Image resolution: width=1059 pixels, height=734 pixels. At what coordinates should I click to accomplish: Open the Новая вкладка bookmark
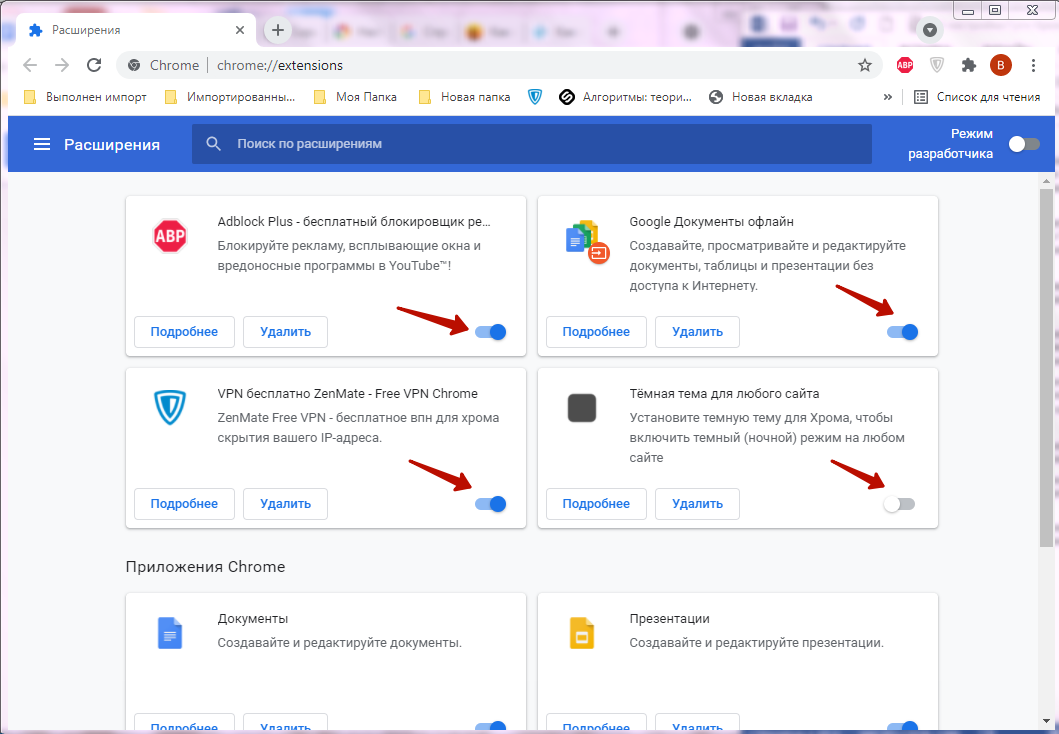[x=761, y=97]
